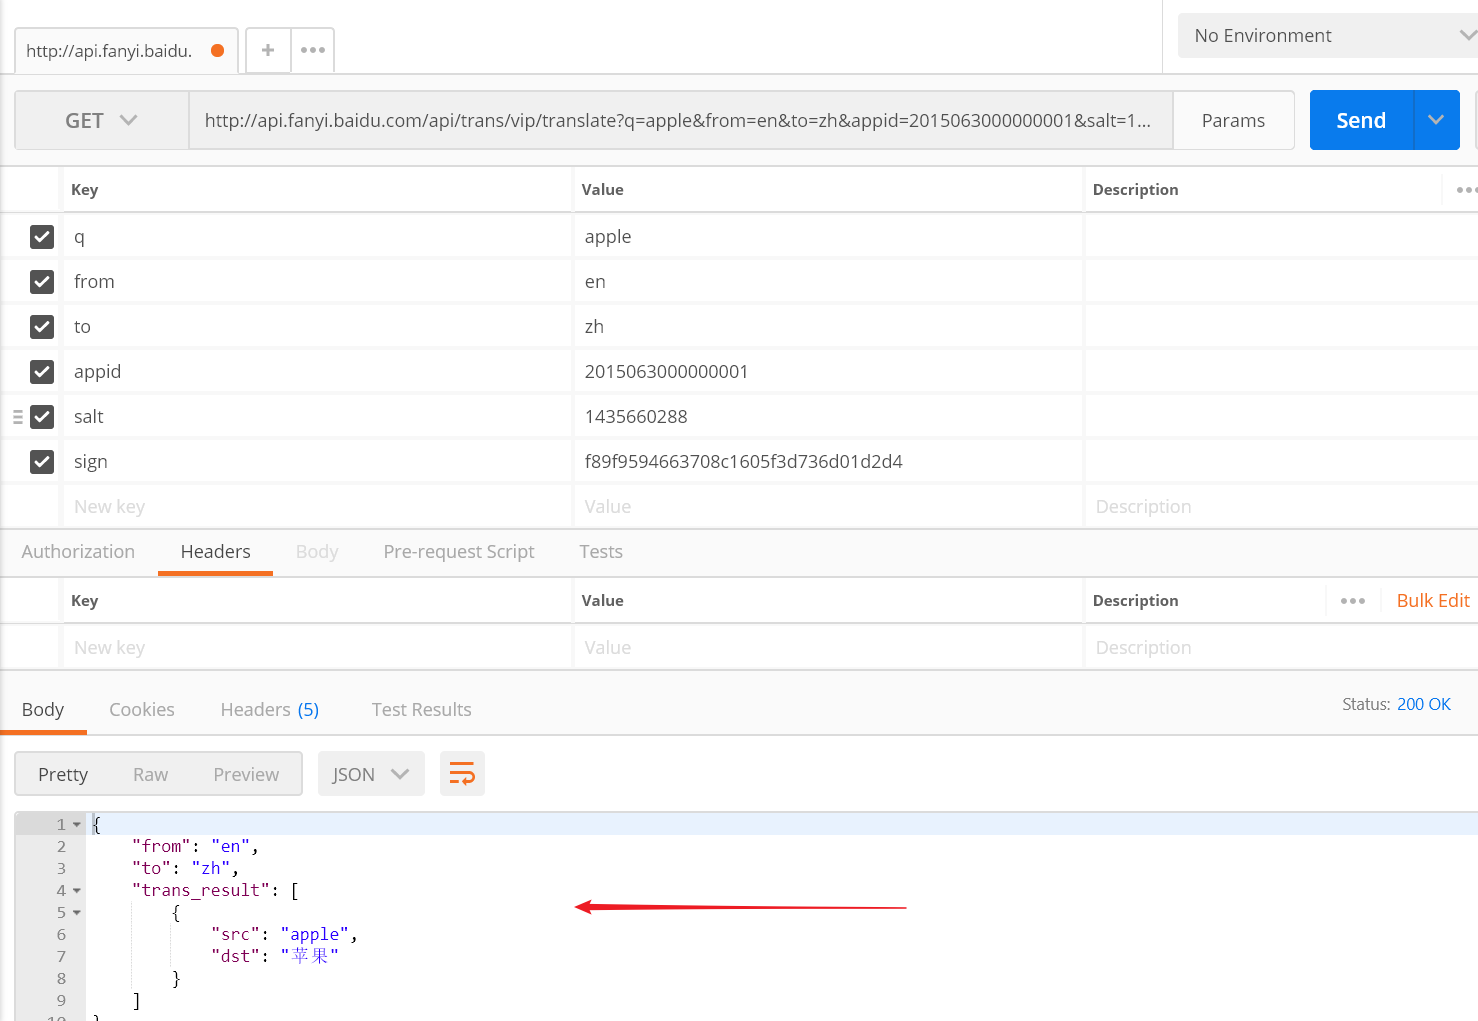The width and height of the screenshot is (1478, 1021).
Task: Click the orange unsaved dot on request tab
Action: (217, 50)
